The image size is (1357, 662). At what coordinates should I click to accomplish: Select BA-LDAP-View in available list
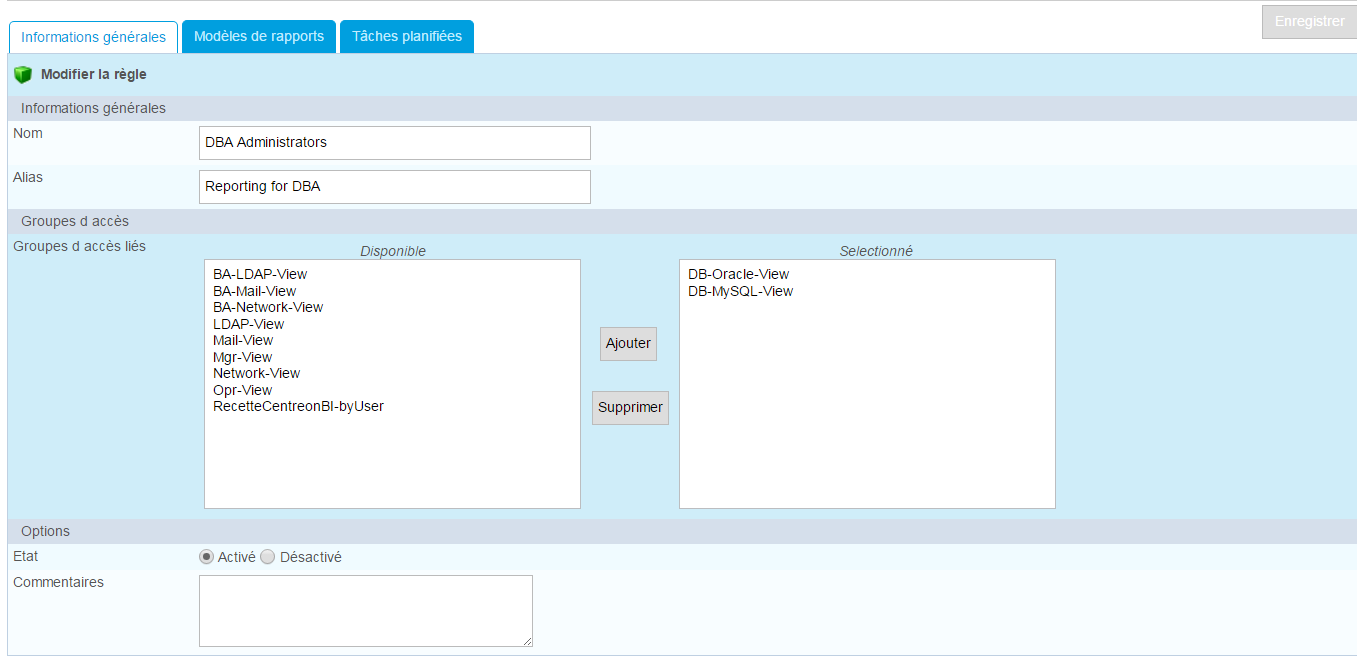coord(260,274)
